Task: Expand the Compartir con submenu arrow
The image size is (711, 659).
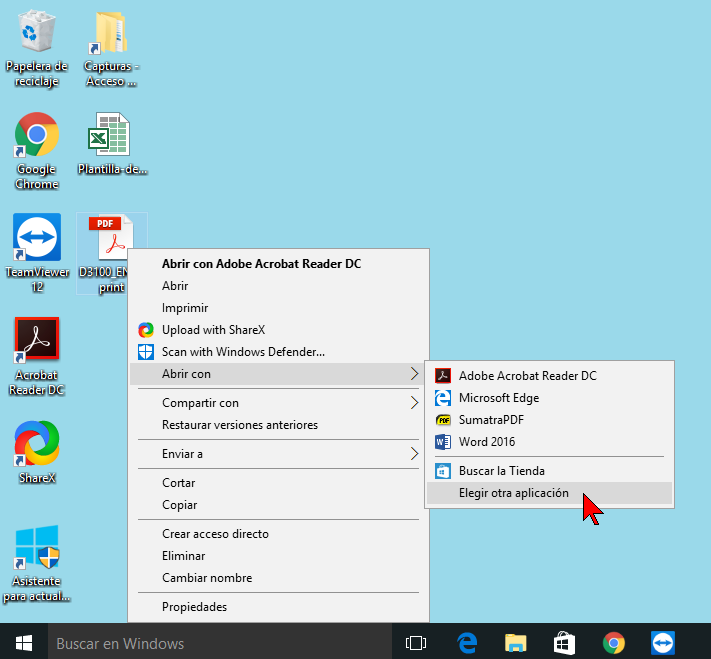Action: pyautogui.click(x=414, y=403)
